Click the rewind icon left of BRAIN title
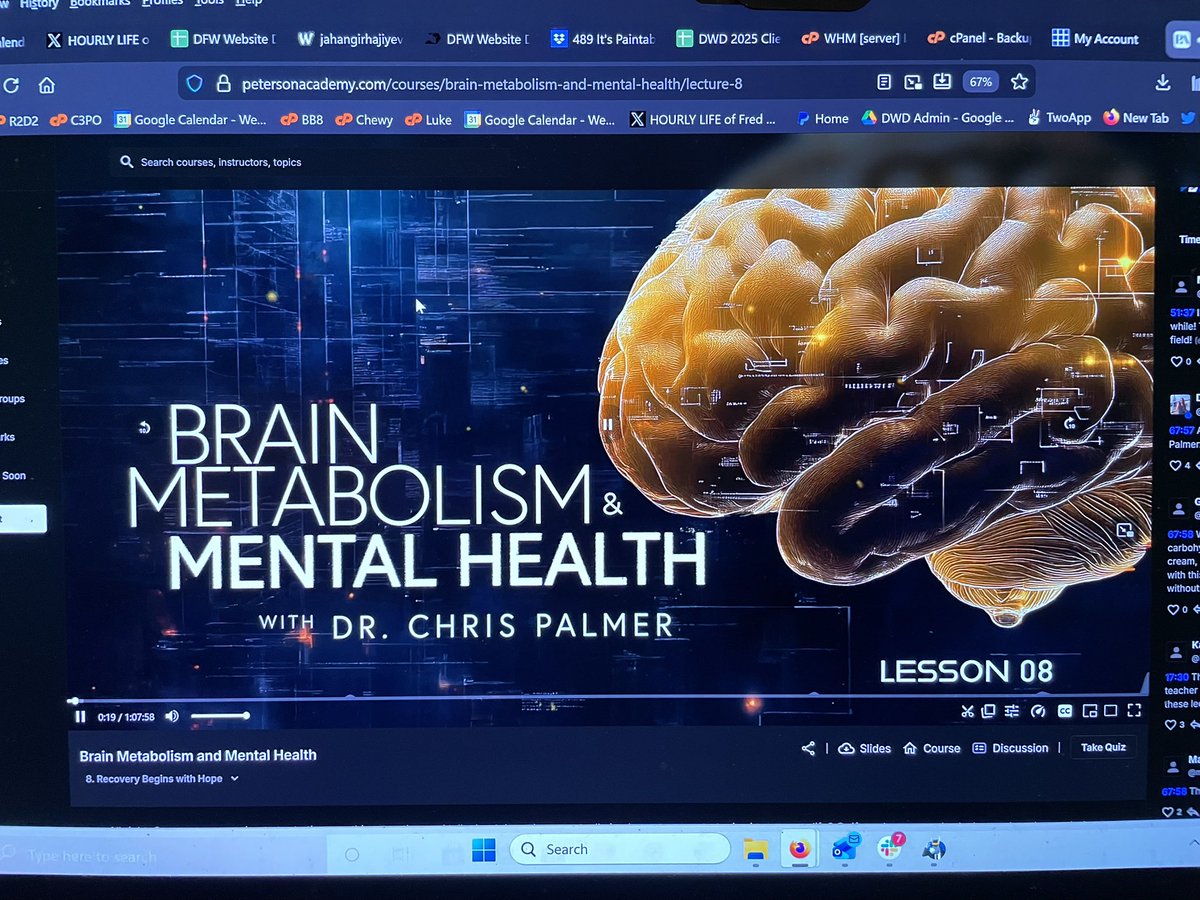The width and height of the screenshot is (1200, 900). click(x=145, y=428)
